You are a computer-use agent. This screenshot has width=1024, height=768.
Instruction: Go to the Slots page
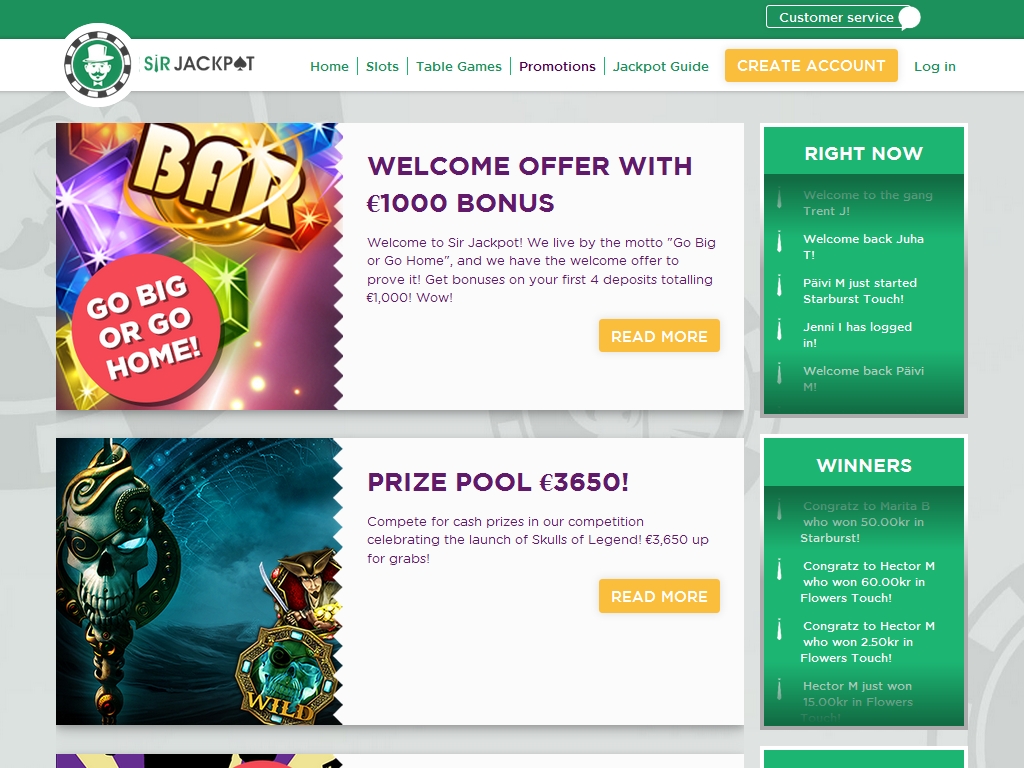[382, 67]
